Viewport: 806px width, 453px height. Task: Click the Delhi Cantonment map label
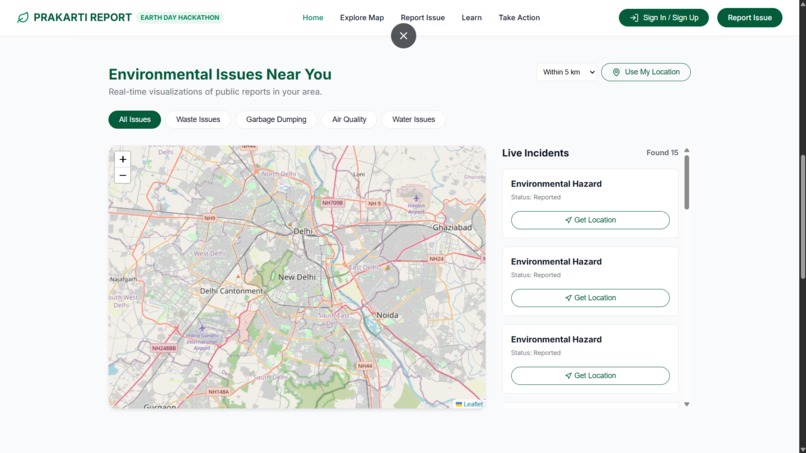(x=231, y=291)
